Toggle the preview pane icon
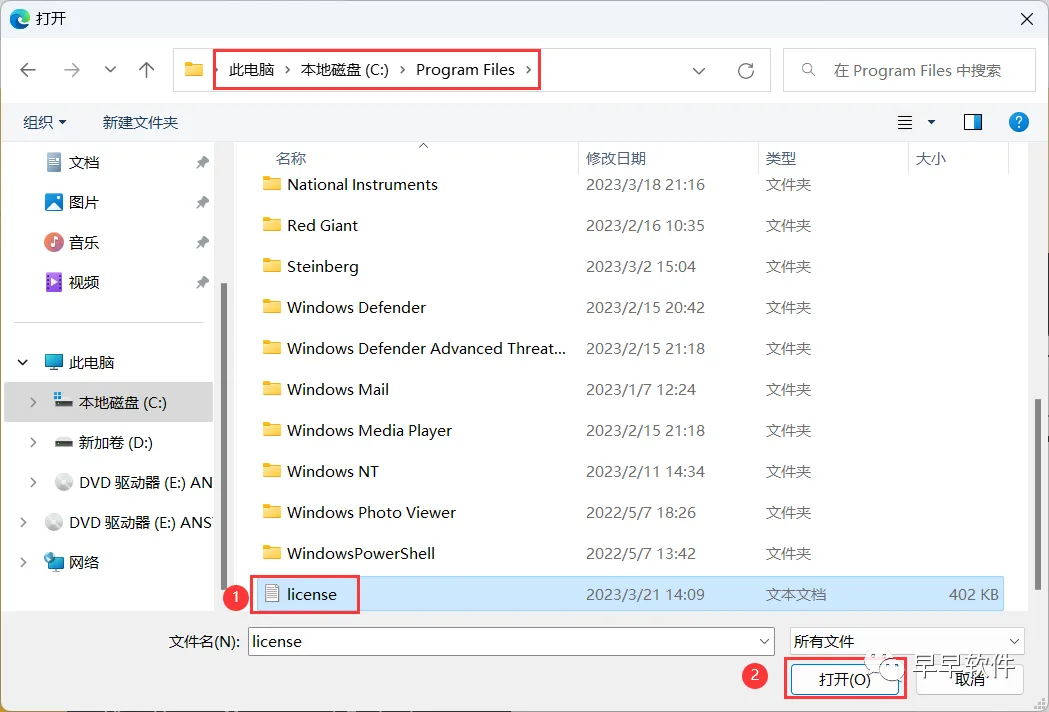Screen dimensions: 1049x712 click(973, 122)
